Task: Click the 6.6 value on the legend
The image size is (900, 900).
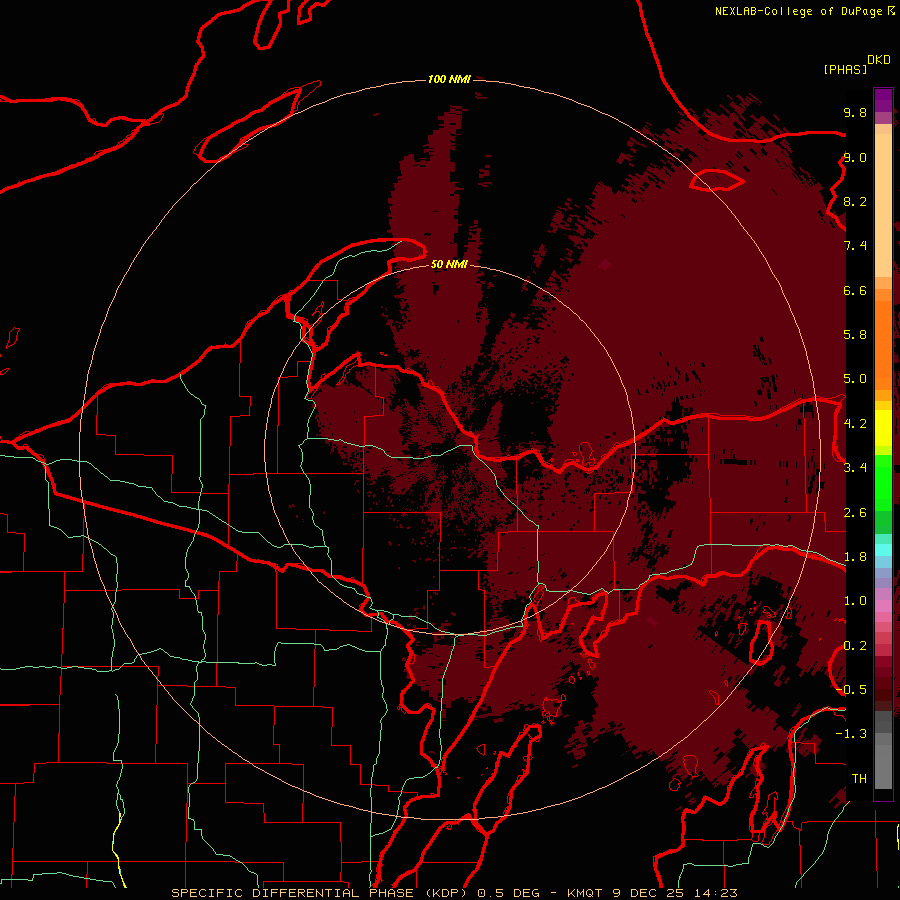Action: tap(855, 290)
